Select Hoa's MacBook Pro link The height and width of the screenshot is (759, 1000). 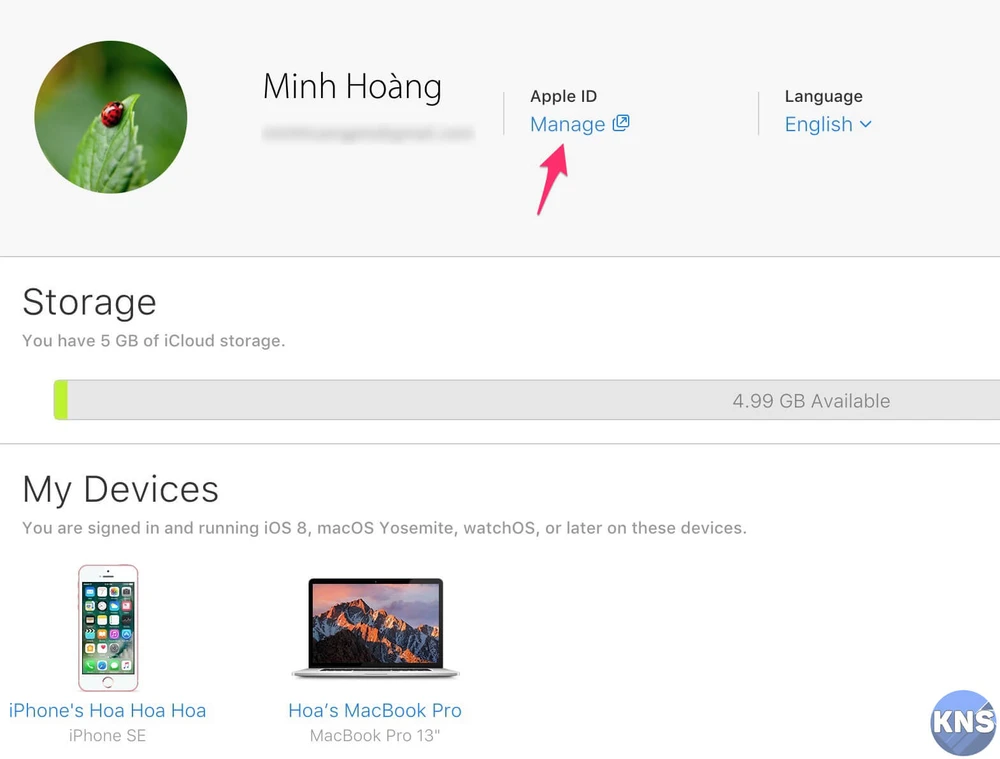click(x=375, y=710)
